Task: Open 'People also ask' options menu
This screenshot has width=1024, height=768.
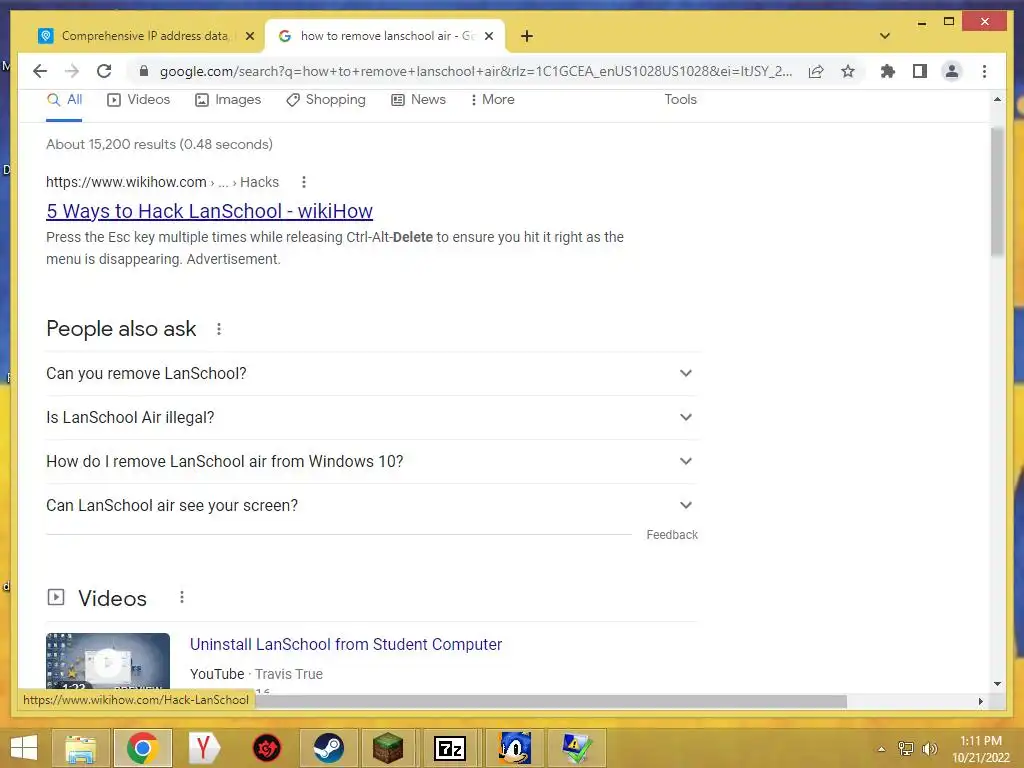Action: point(219,329)
